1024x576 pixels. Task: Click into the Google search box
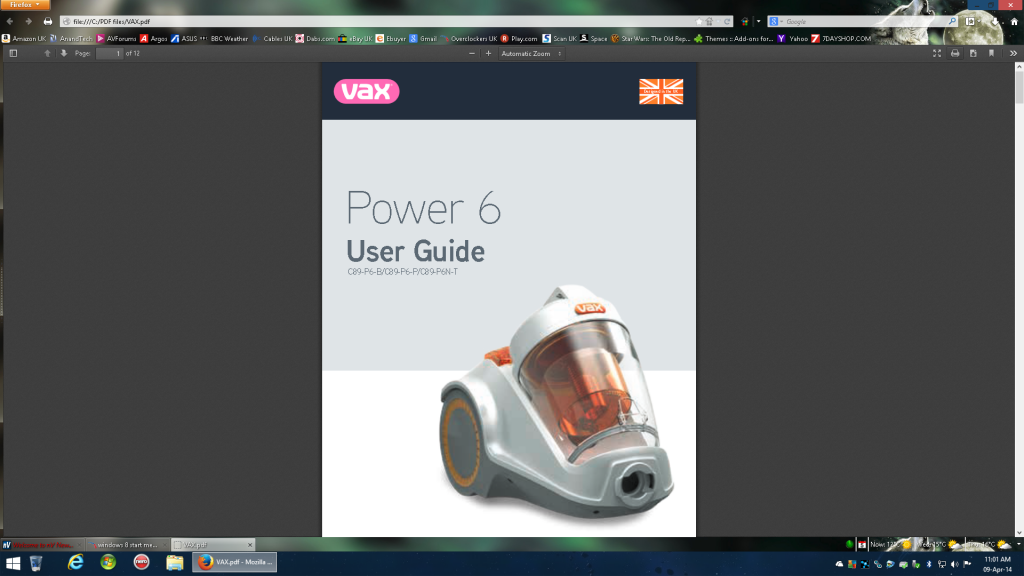click(x=865, y=22)
